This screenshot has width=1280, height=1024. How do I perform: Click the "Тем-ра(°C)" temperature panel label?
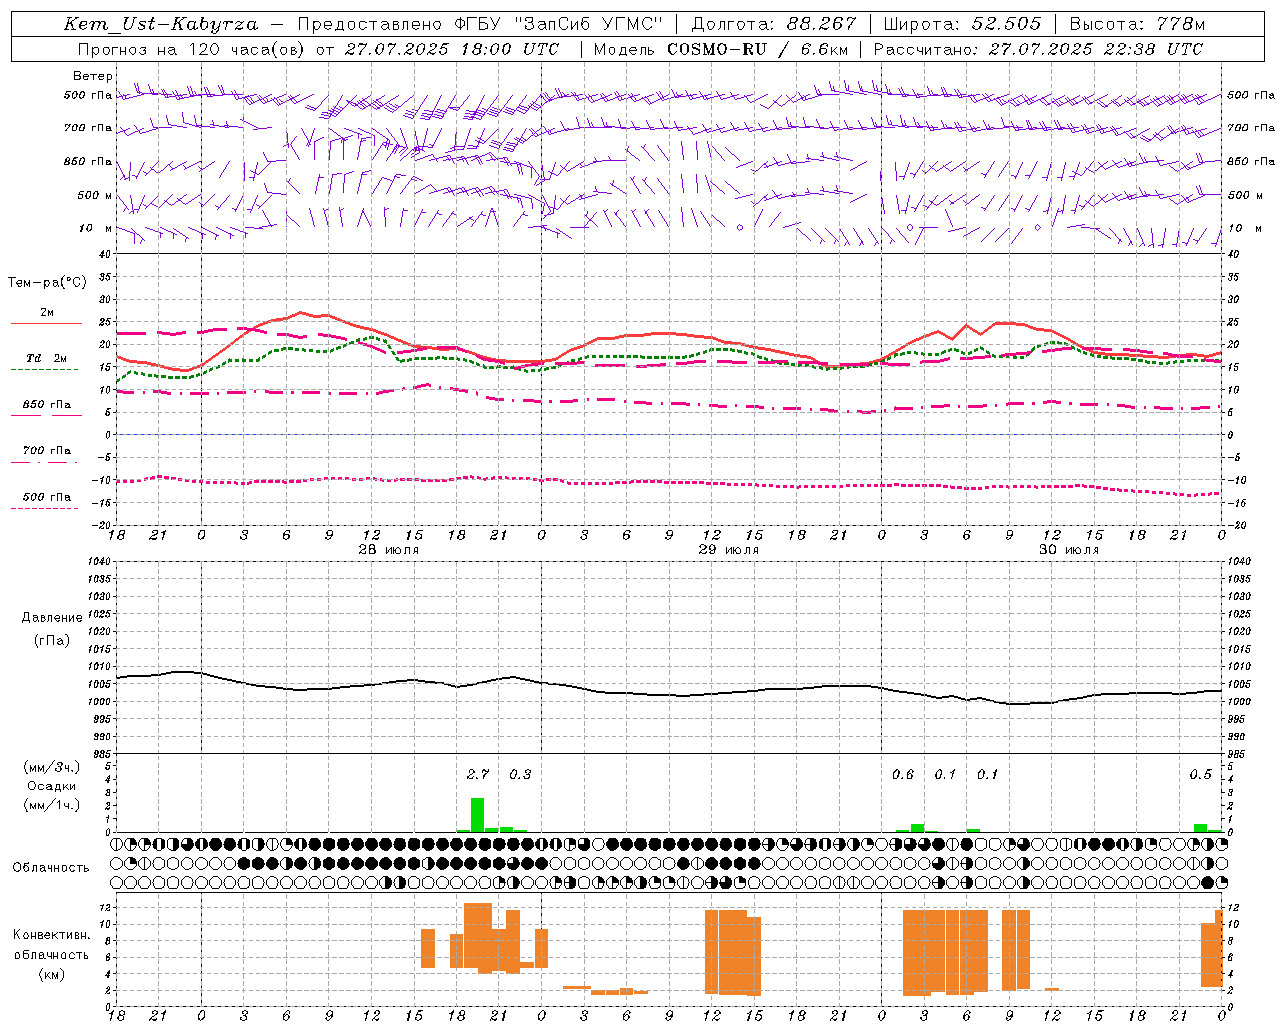coord(47,283)
